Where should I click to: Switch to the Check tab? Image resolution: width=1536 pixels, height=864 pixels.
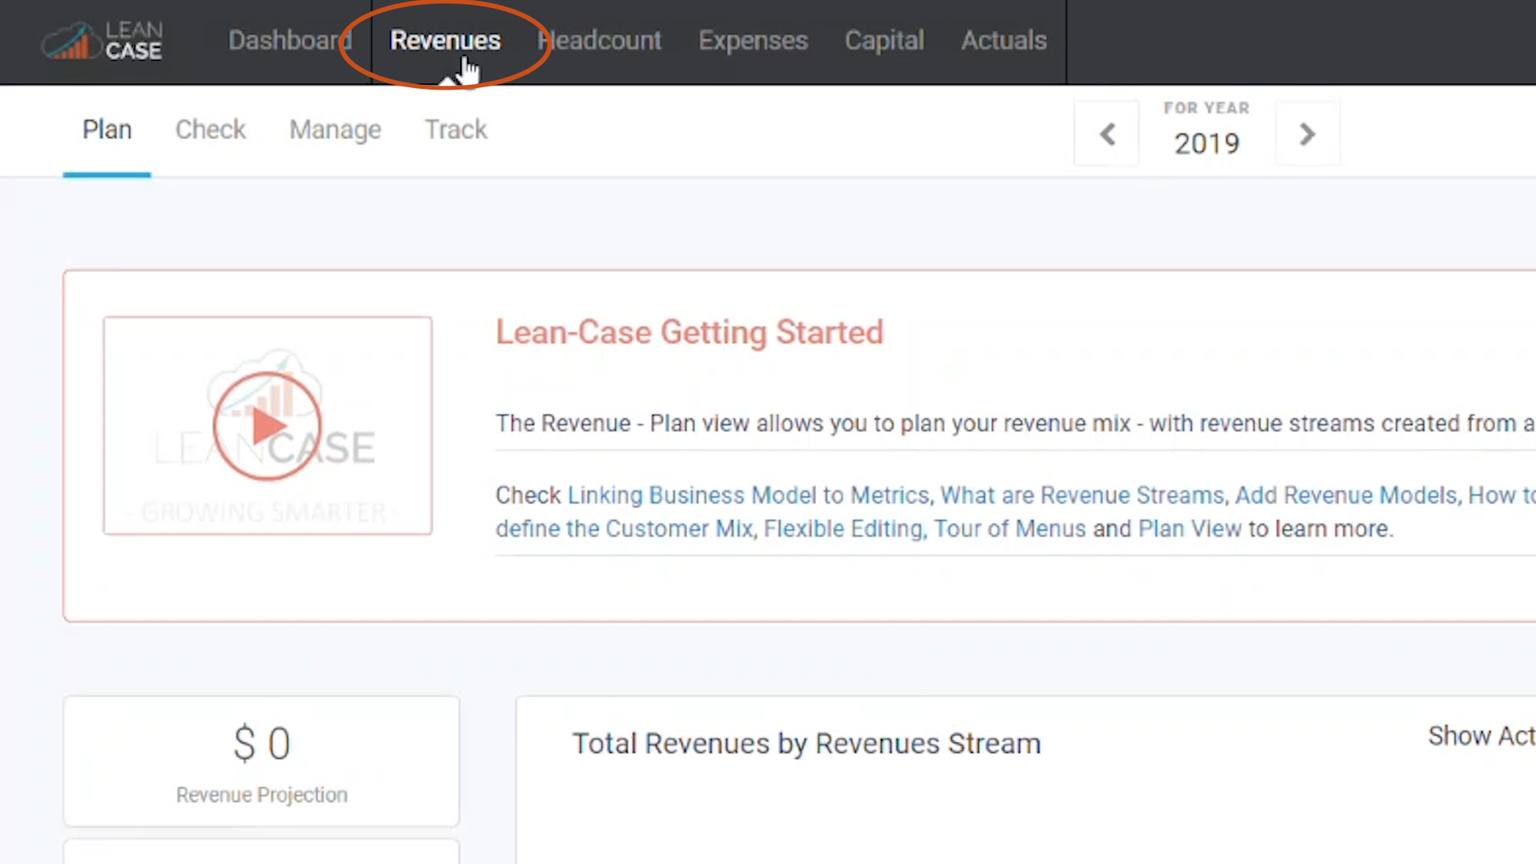point(210,130)
